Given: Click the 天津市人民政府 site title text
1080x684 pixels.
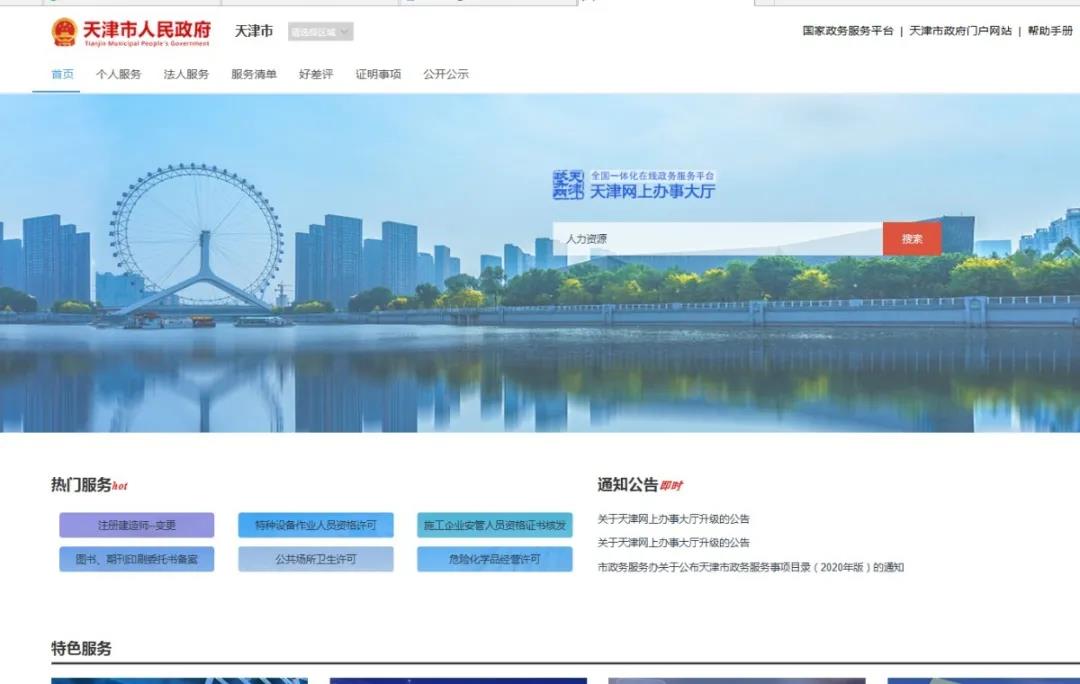Looking at the screenshot, I should (147, 30).
